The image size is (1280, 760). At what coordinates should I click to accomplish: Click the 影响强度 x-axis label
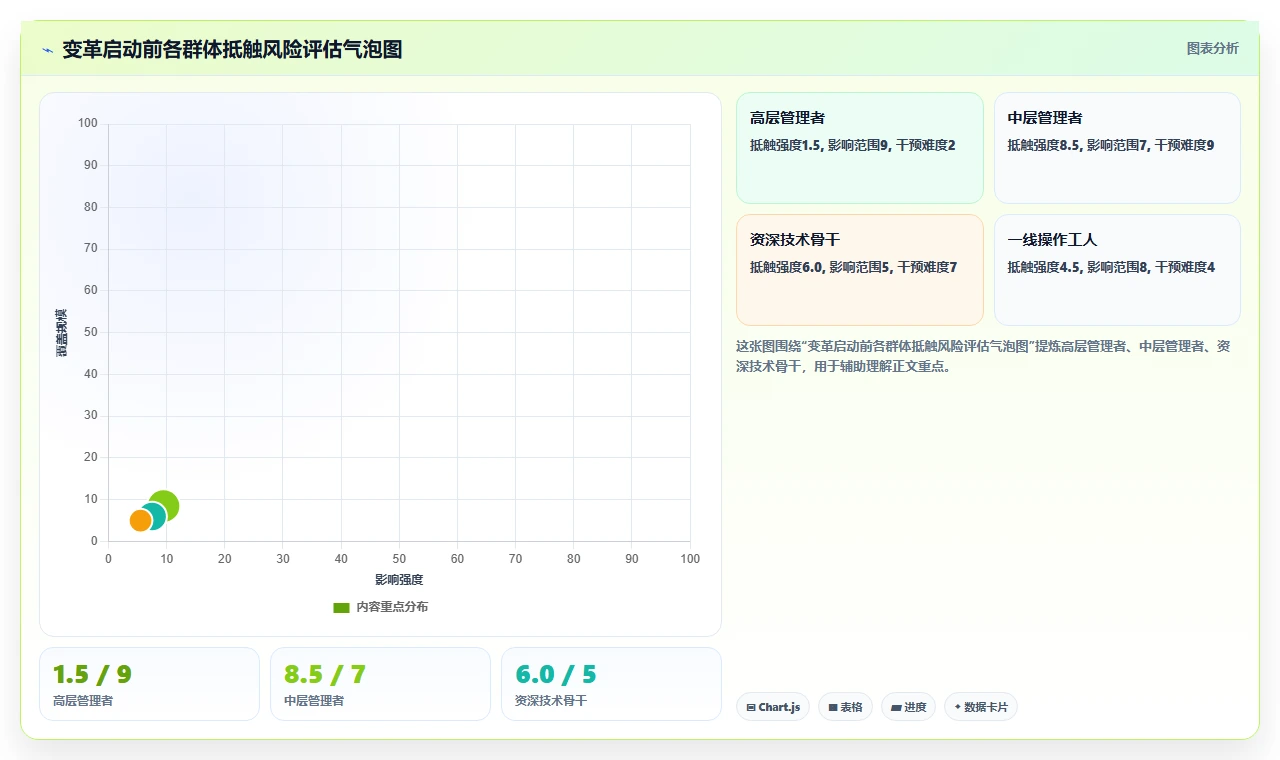click(399, 580)
